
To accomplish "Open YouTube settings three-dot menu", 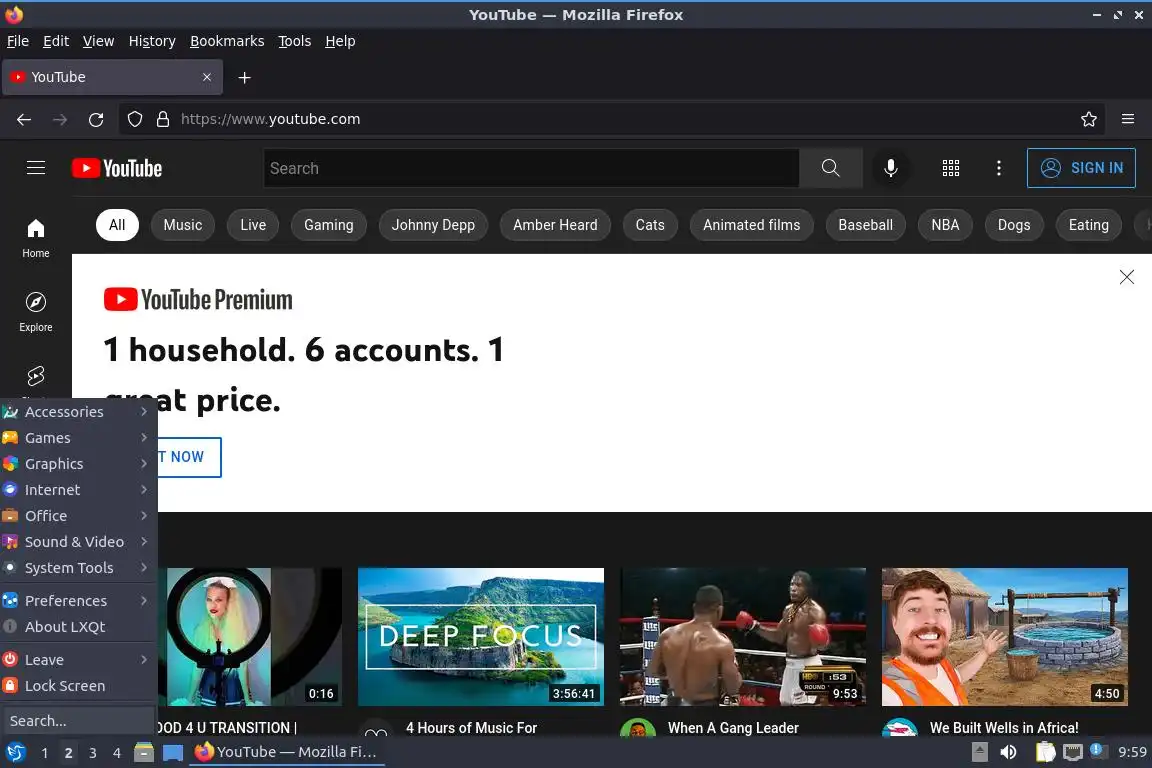I will click(x=998, y=168).
